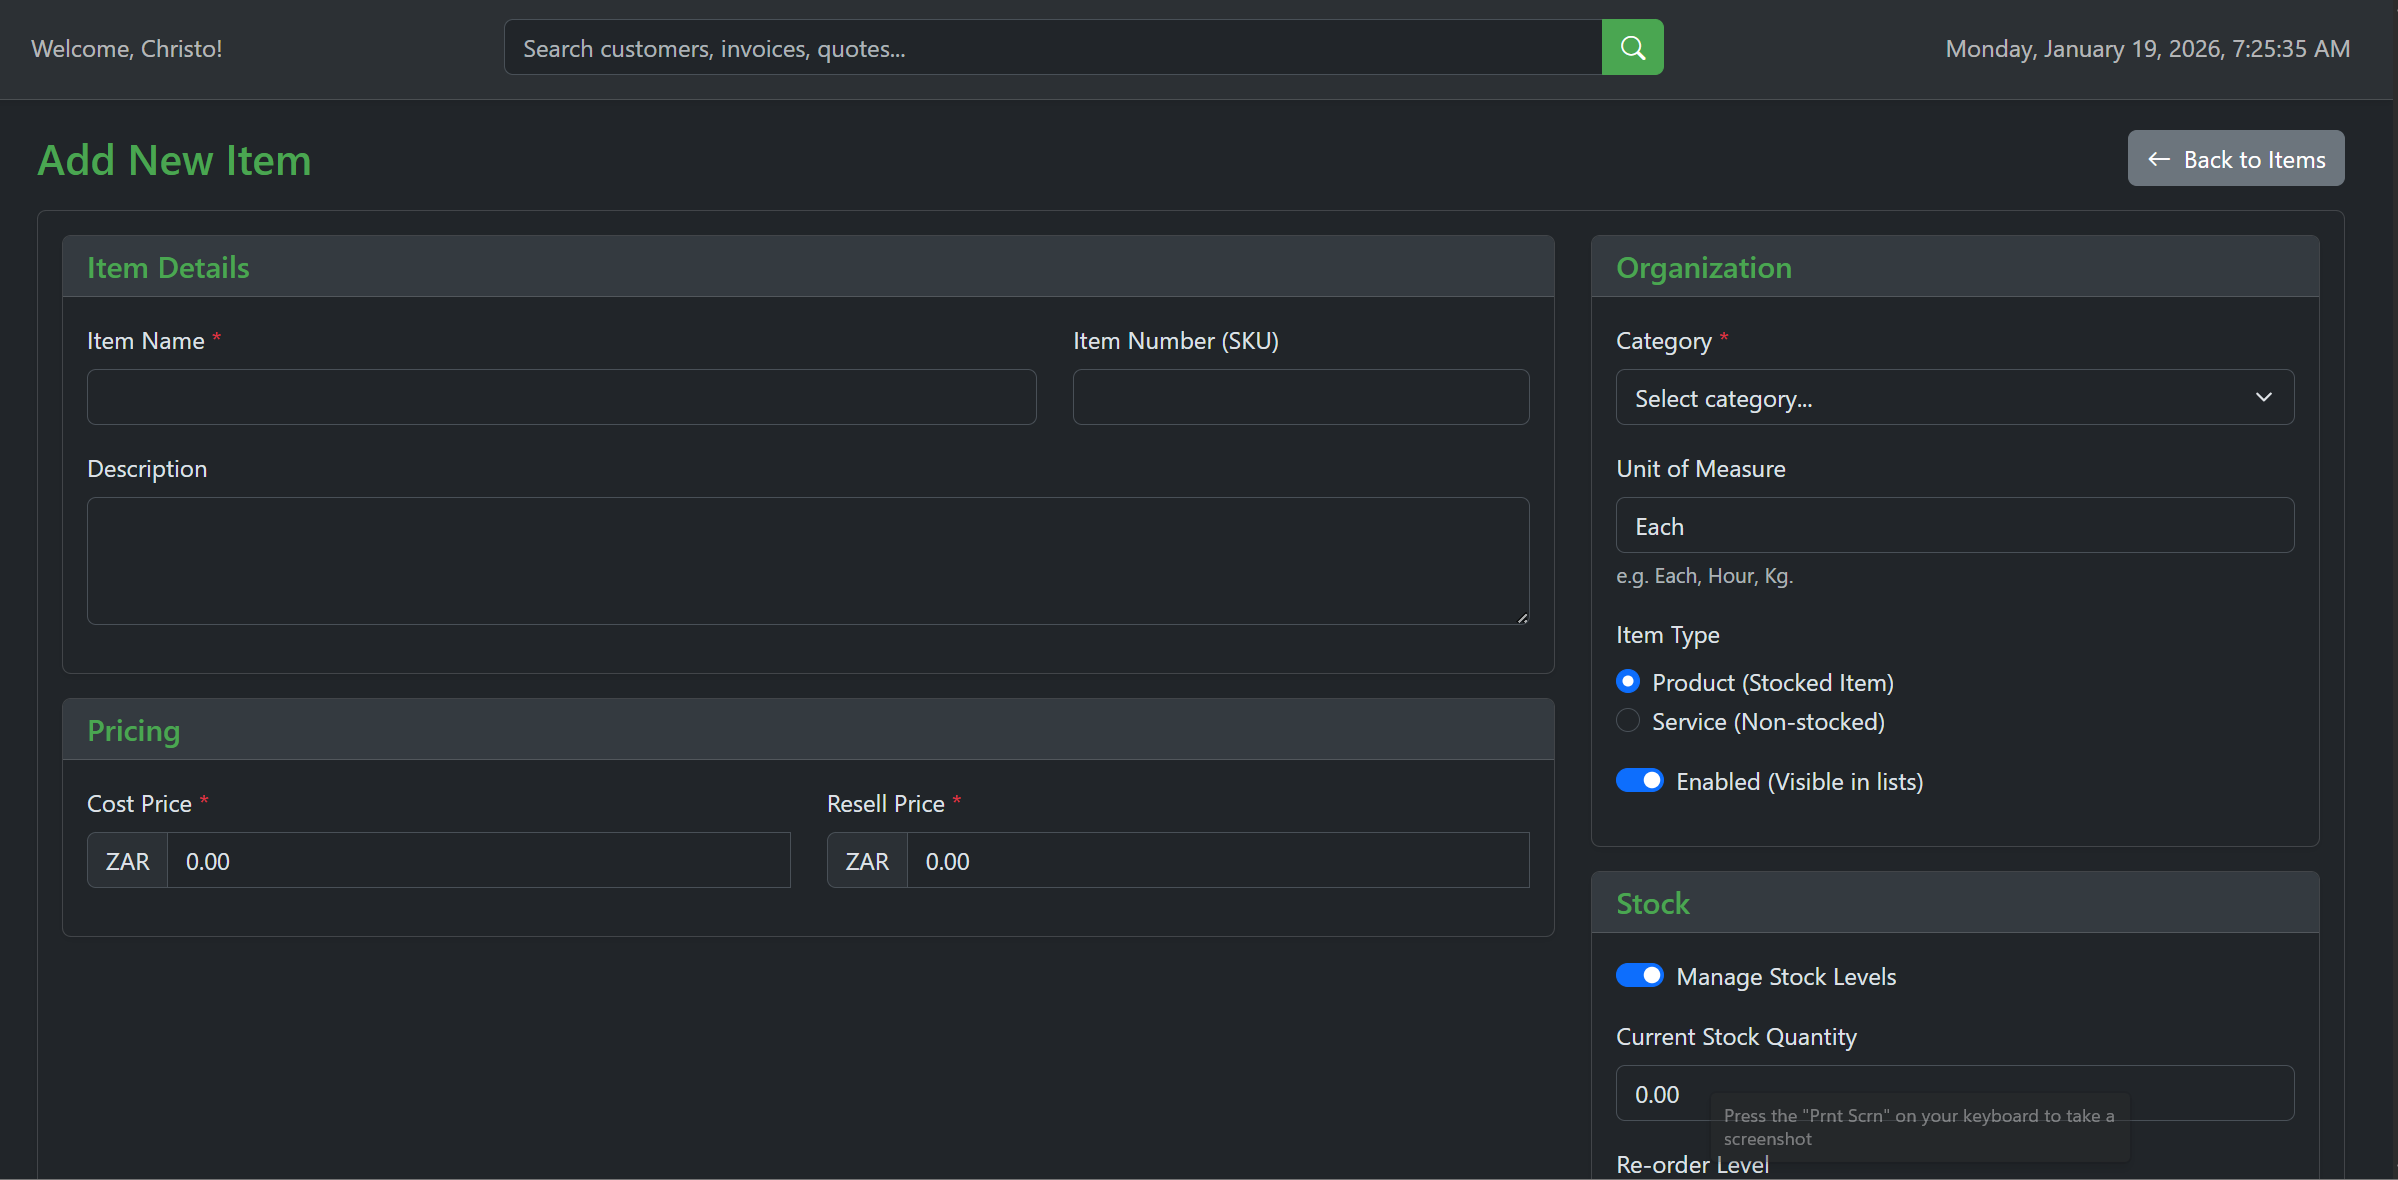Viewport: 2398px width, 1180px height.
Task: Click the Category dropdown chevron arrow
Action: pos(2263,398)
